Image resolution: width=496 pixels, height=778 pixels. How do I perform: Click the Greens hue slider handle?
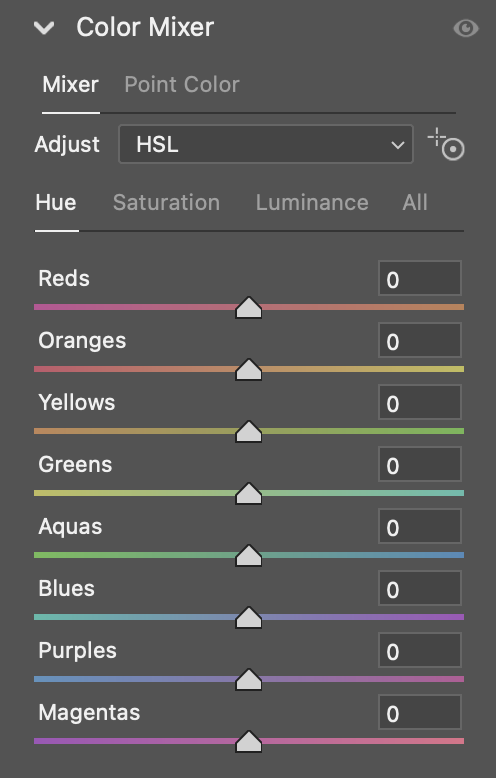pyautogui.click(x=248, y=494)
